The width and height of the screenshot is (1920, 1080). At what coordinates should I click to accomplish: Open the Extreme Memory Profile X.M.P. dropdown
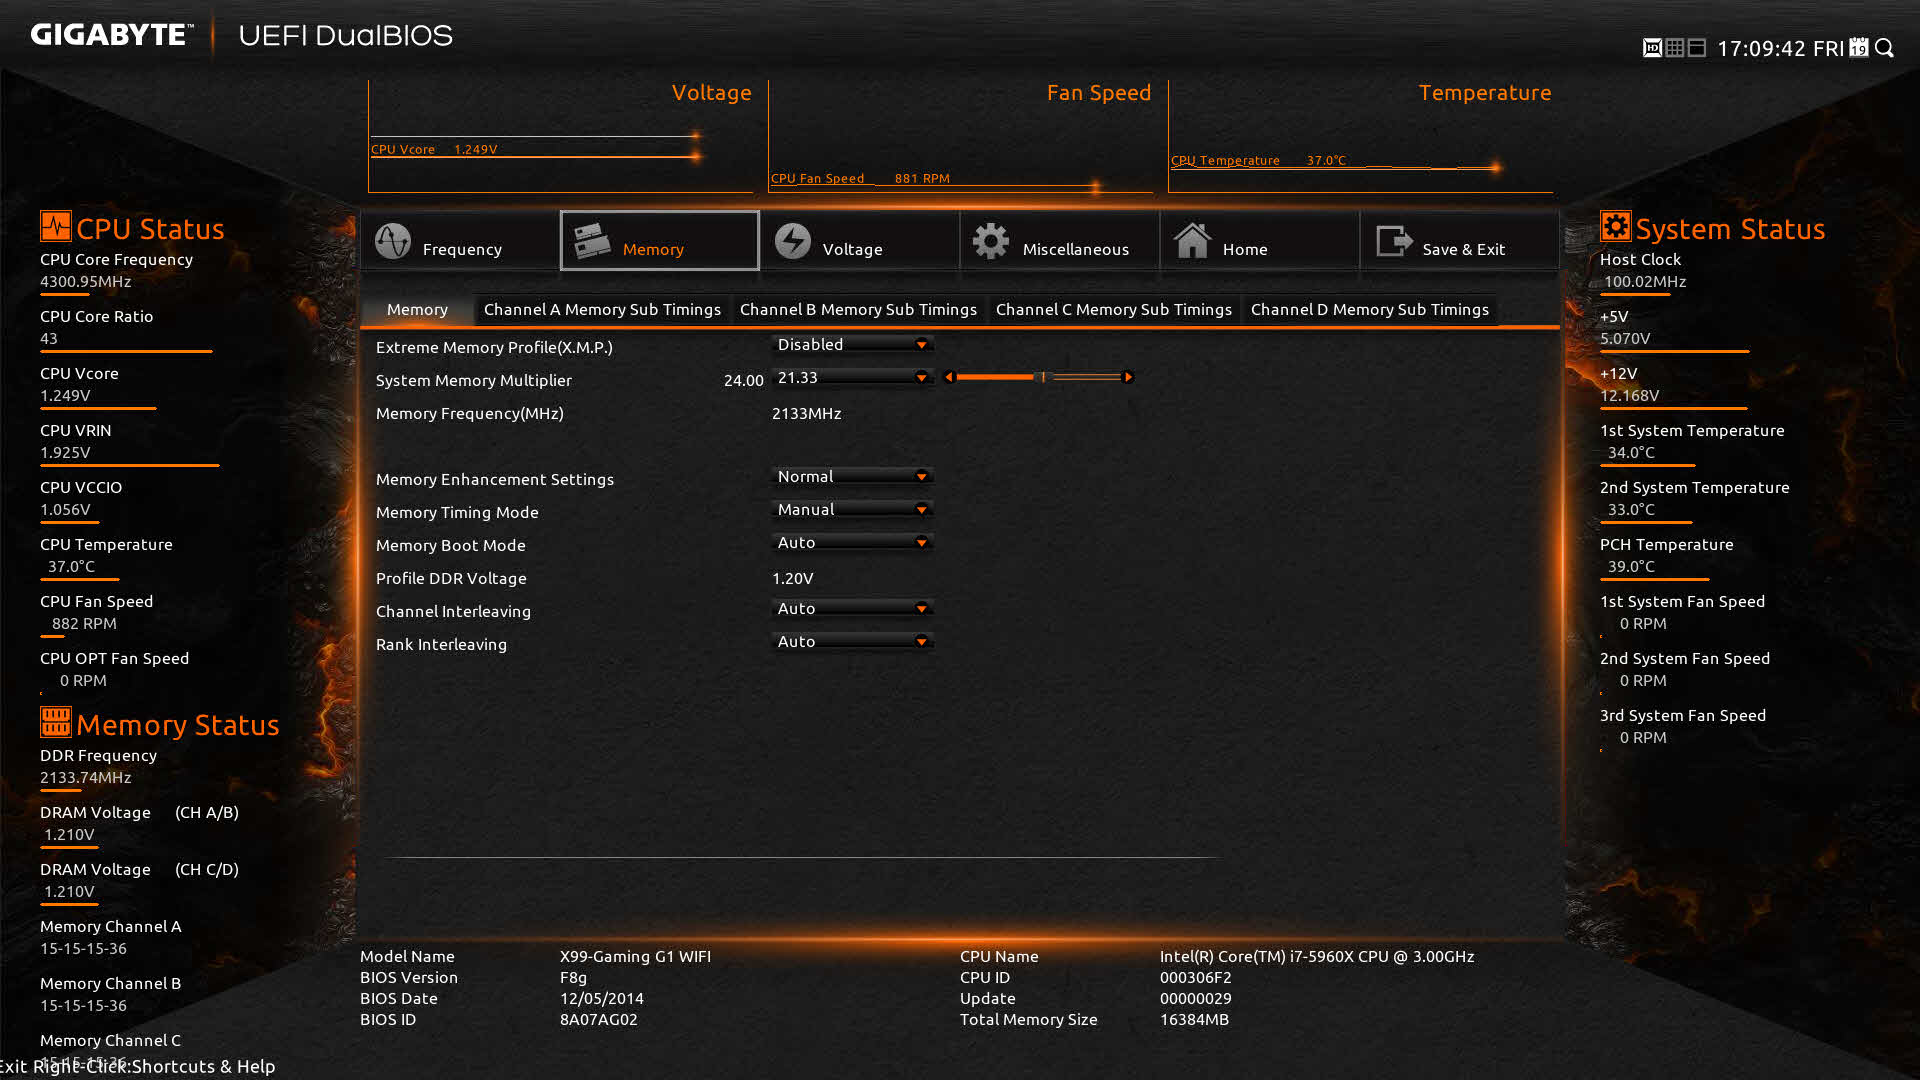pyautogui.click(x=852, y=344)
